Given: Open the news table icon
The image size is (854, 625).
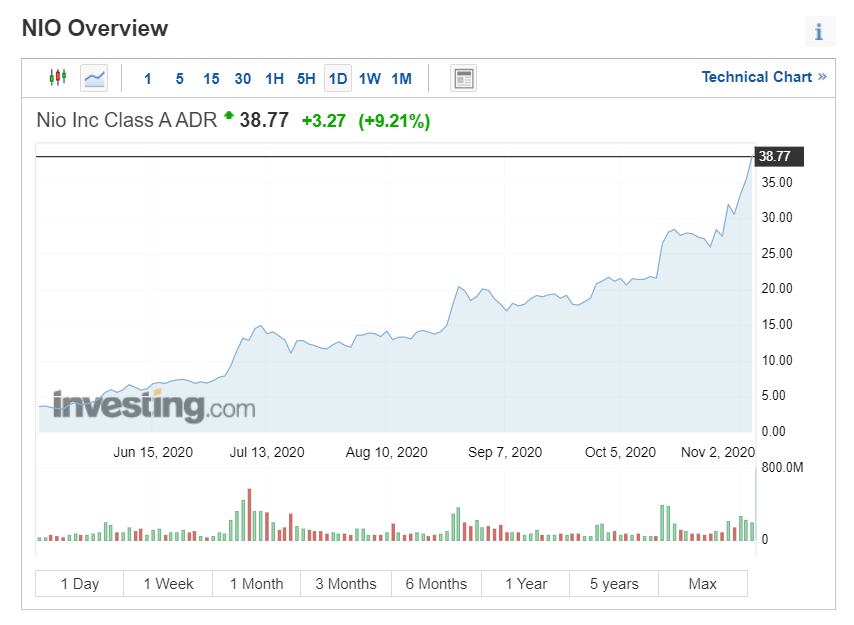Looking at the screenshot, I should [x=463, y=78].
